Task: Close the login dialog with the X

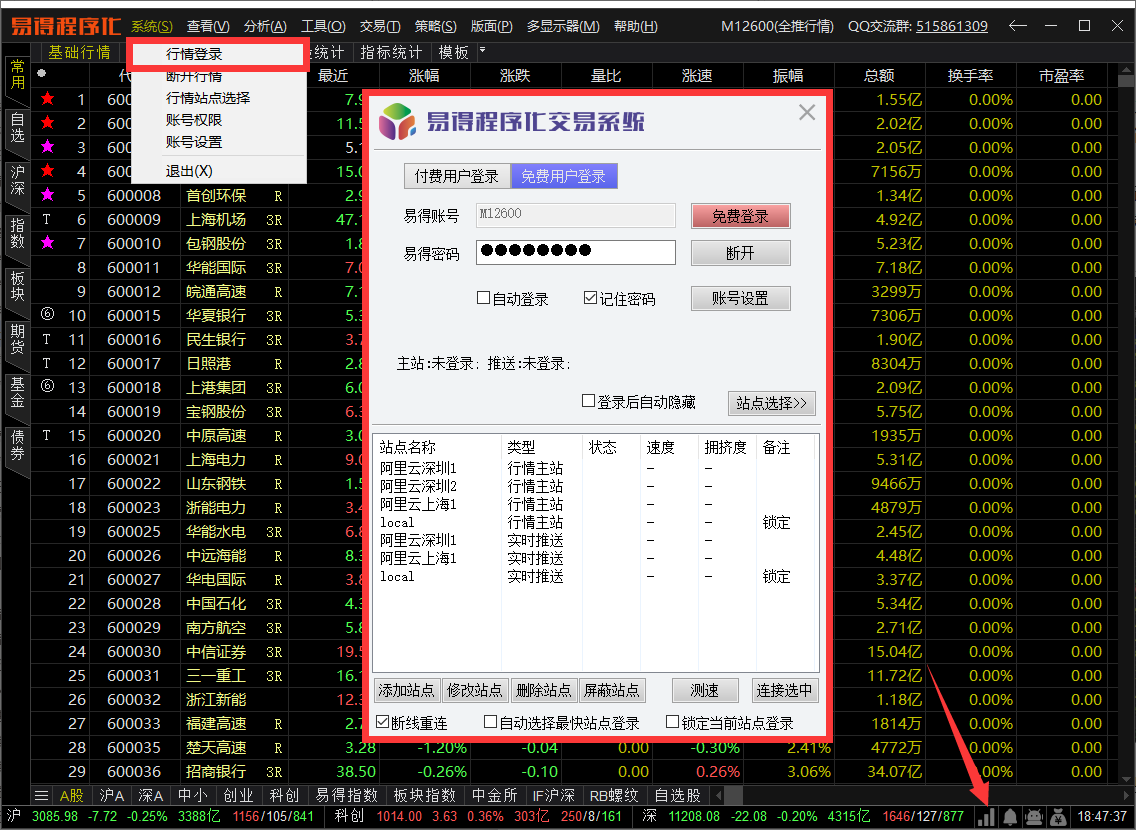Action: click(x=807, y=112)
